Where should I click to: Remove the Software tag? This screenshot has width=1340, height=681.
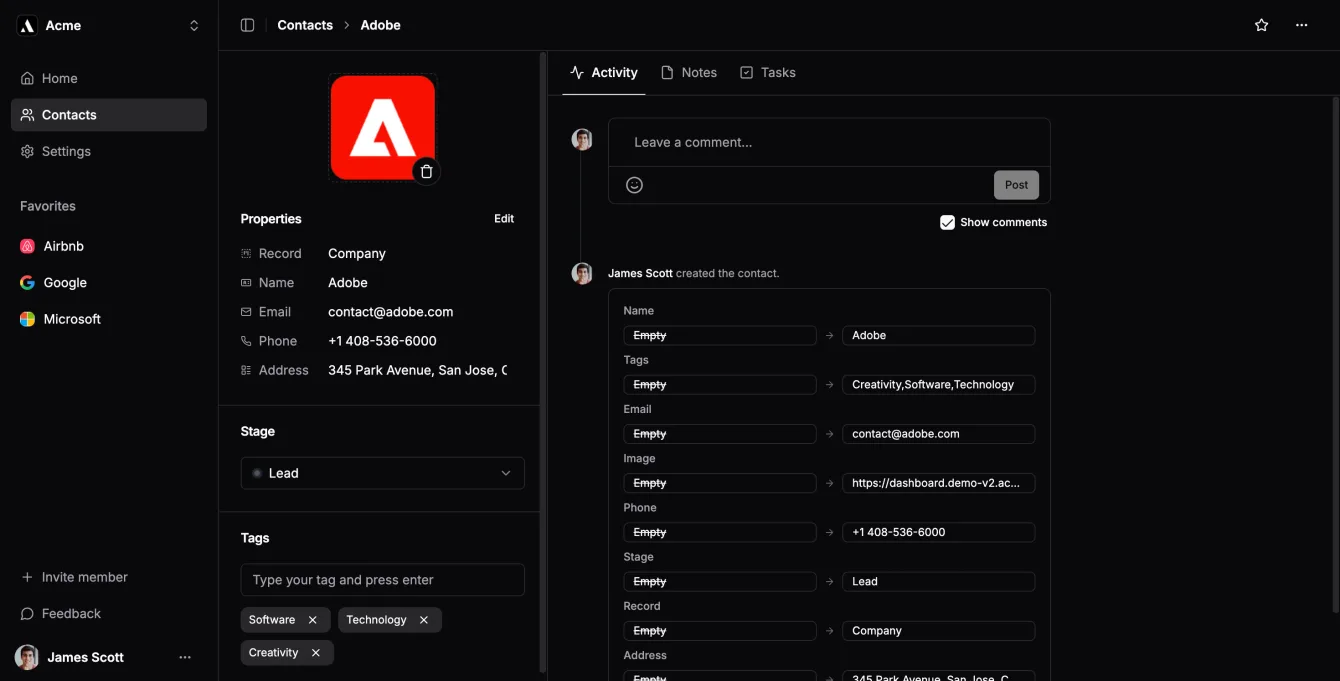point(313,619)
